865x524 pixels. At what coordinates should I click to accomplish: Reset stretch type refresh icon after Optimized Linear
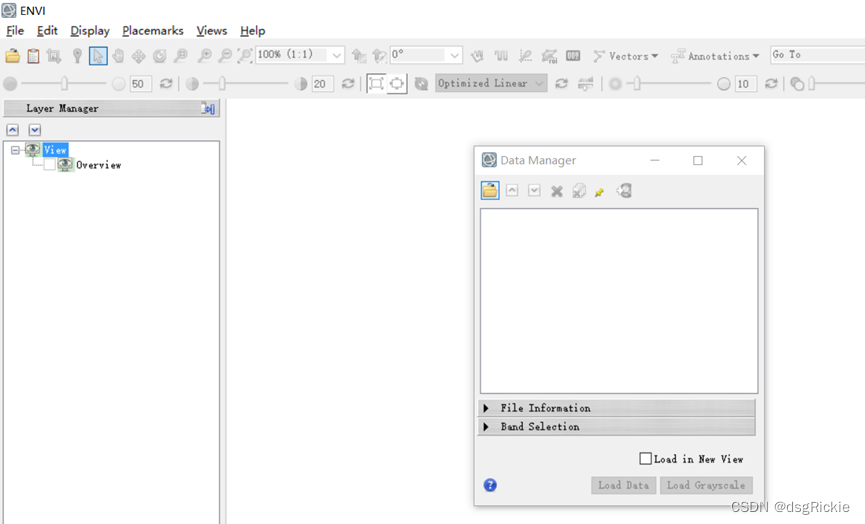point(561,84)
